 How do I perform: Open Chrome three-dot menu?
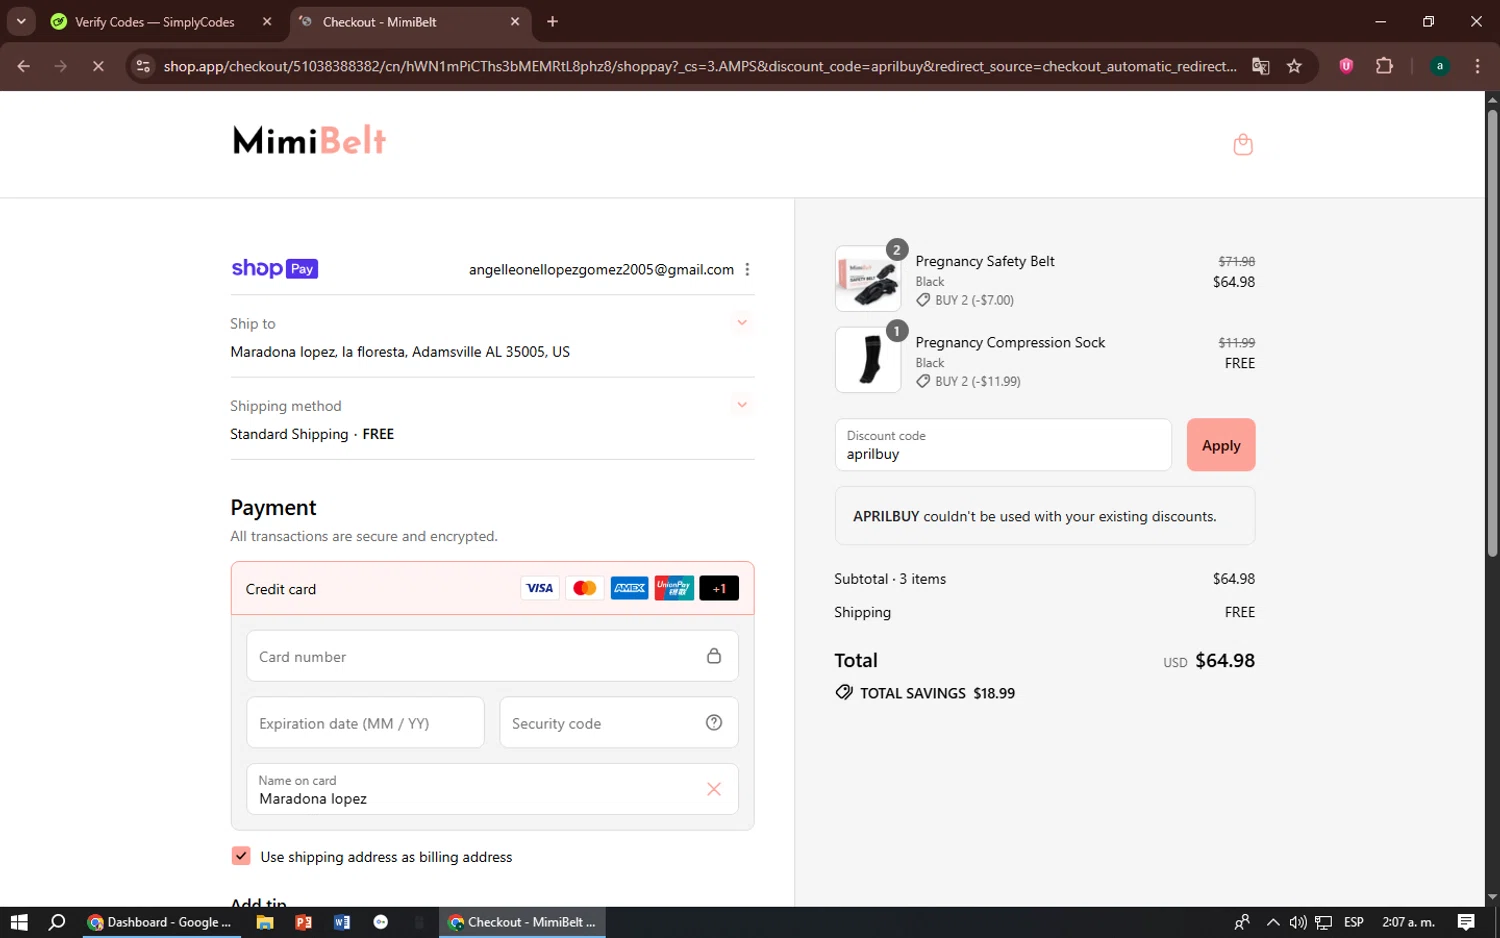(x=1477, y=66)
